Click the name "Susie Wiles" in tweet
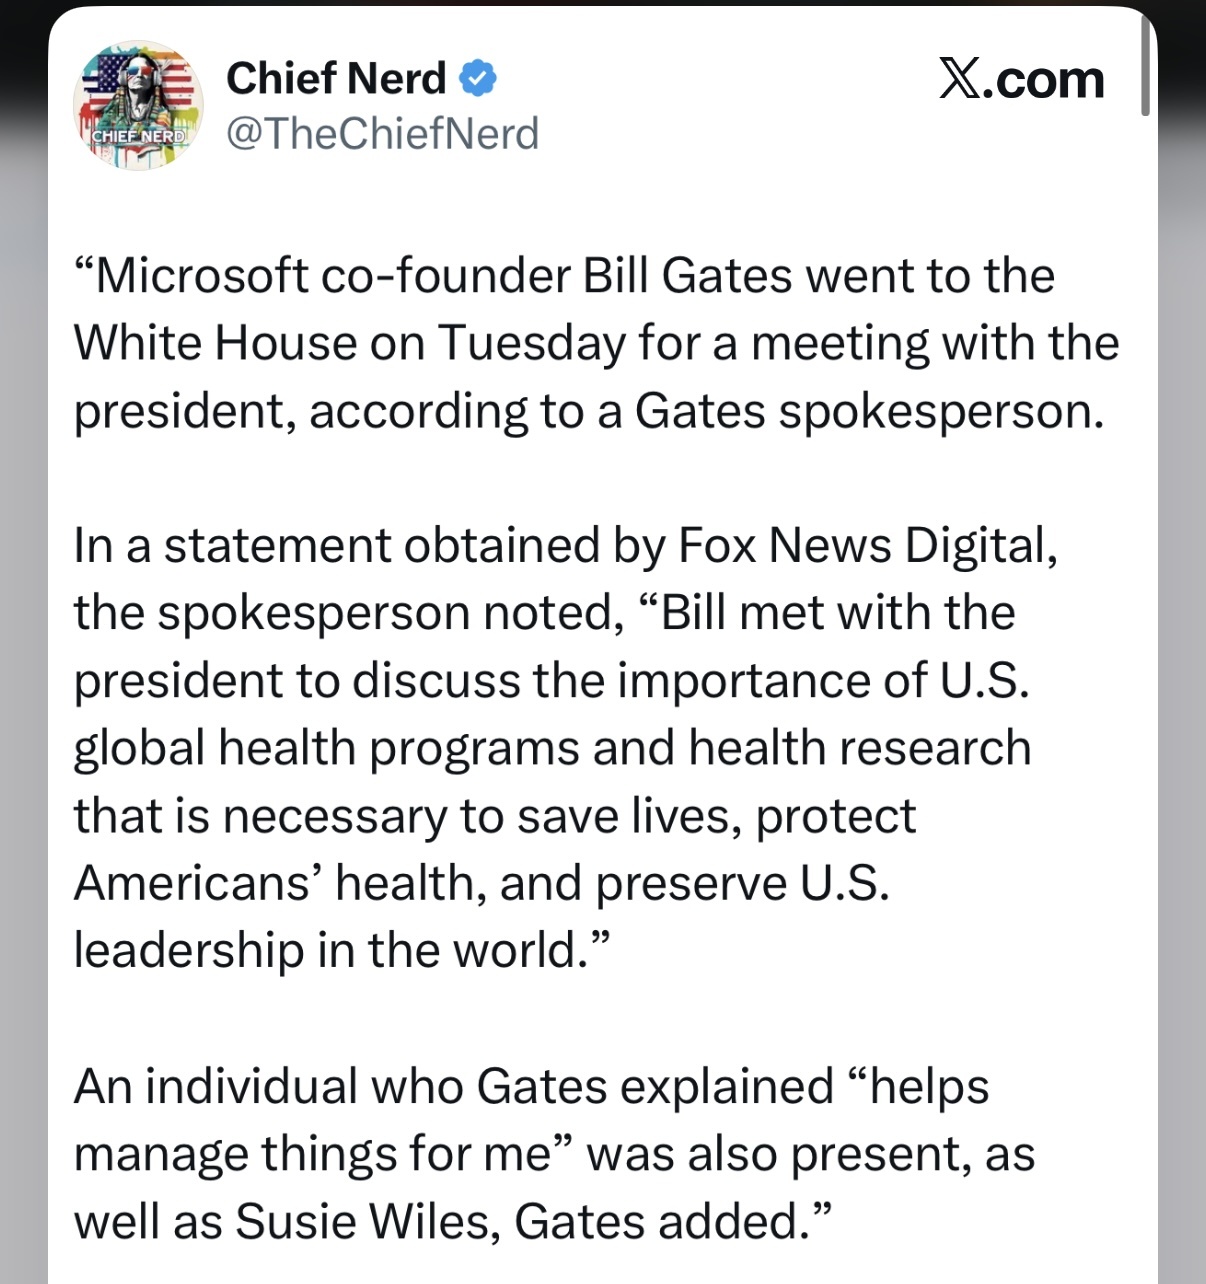The height and width of the screenshot is (1284, 1206). tap(367, 1222)
